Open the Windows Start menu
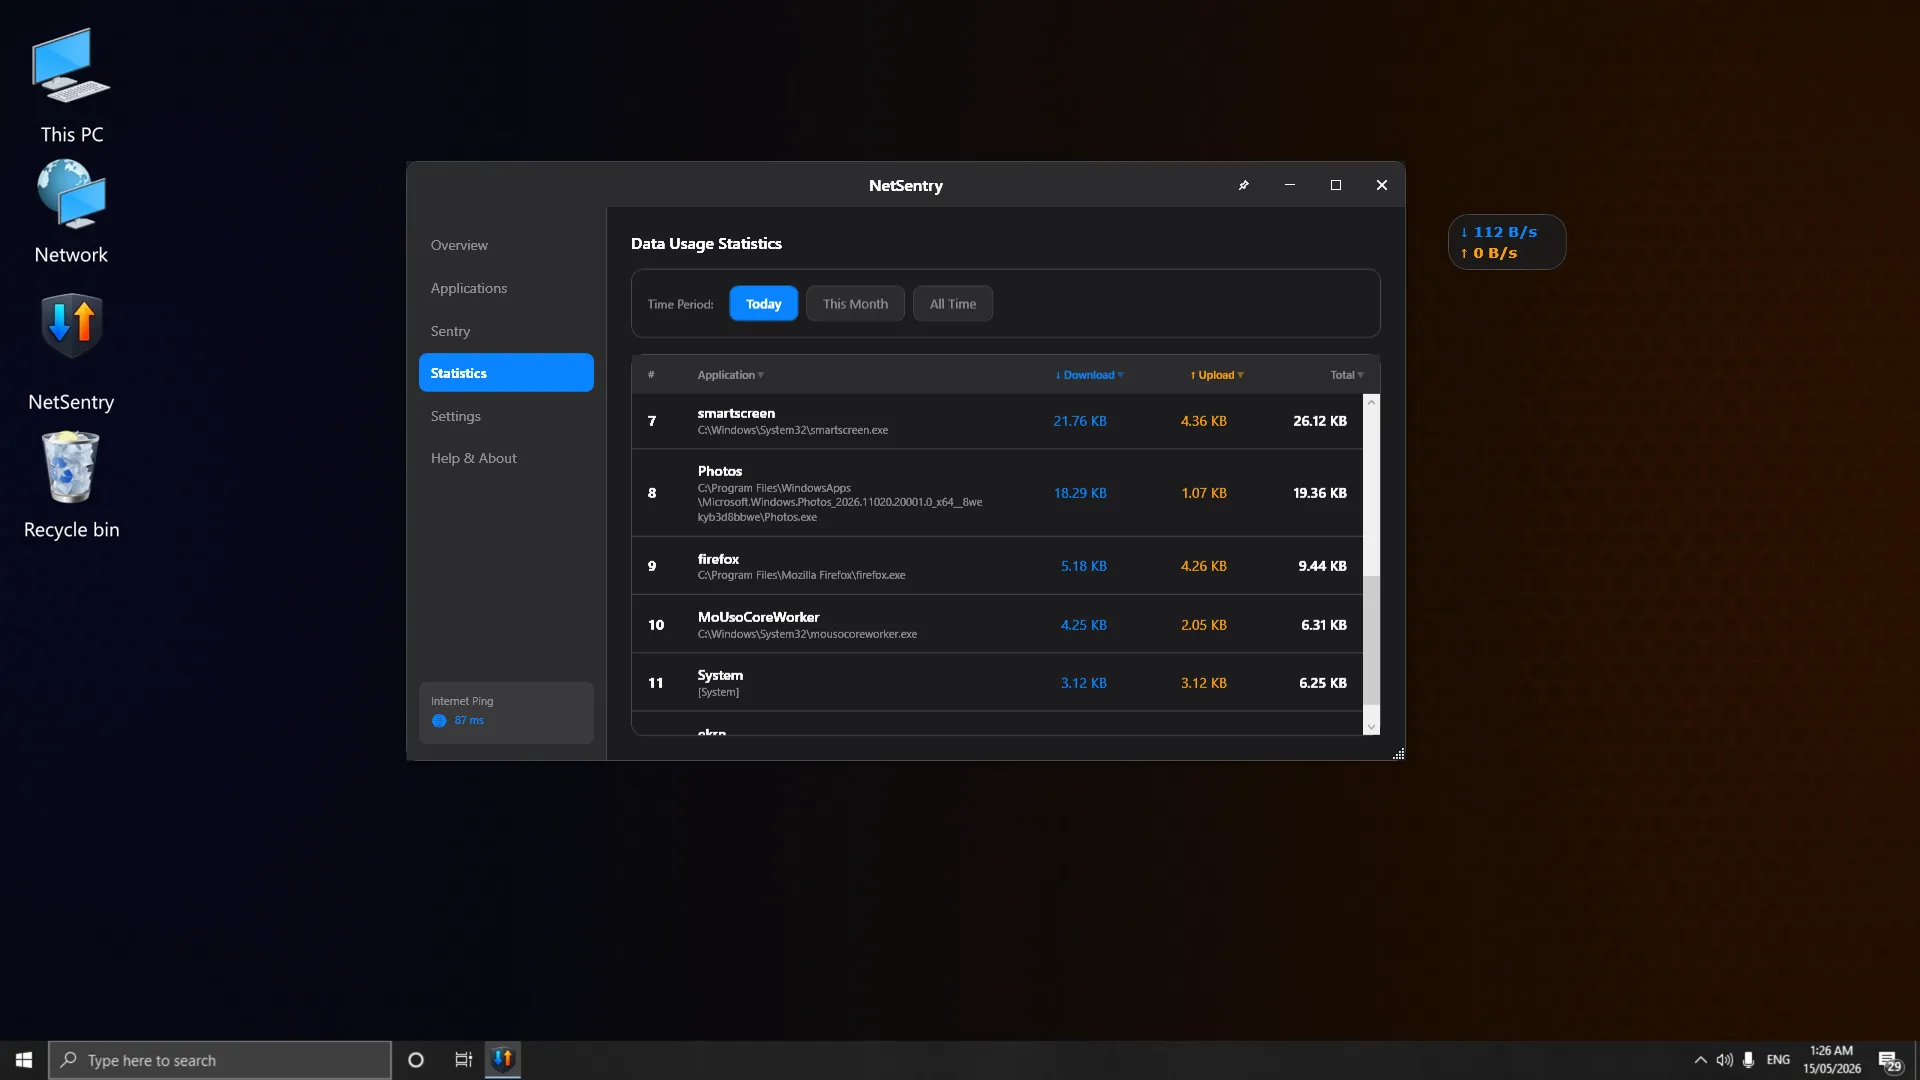Viewport: 1920px width, 1080px height. [24, 1060]
